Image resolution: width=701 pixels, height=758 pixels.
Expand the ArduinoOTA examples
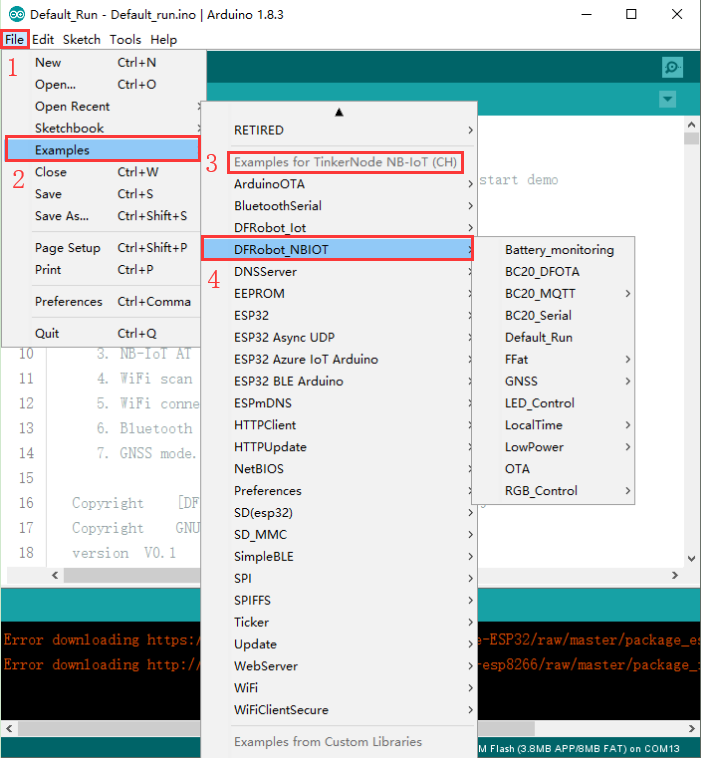coord(339,184)
